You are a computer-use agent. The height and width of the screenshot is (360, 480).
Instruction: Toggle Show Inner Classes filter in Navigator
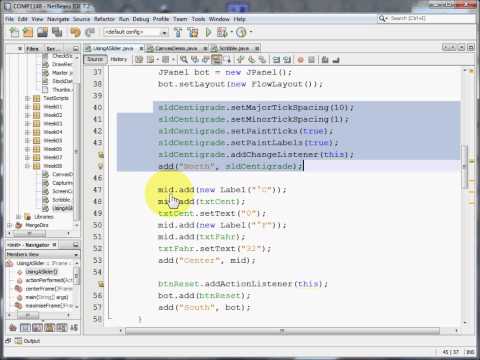[62, 328]
